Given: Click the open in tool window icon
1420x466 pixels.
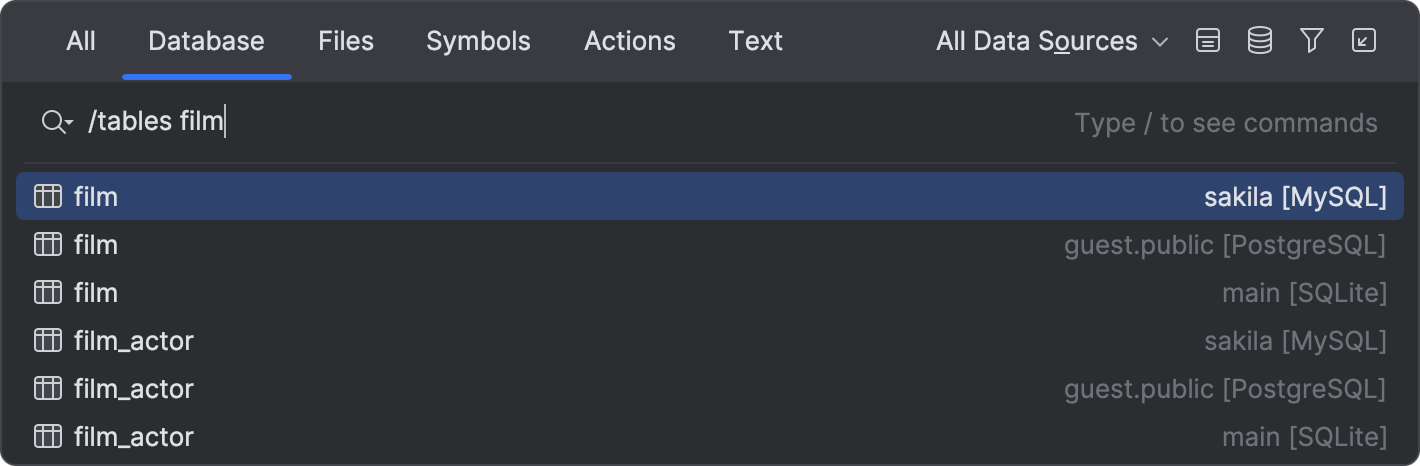Looking at the screenshot, I should click(x=1363, y=41).
